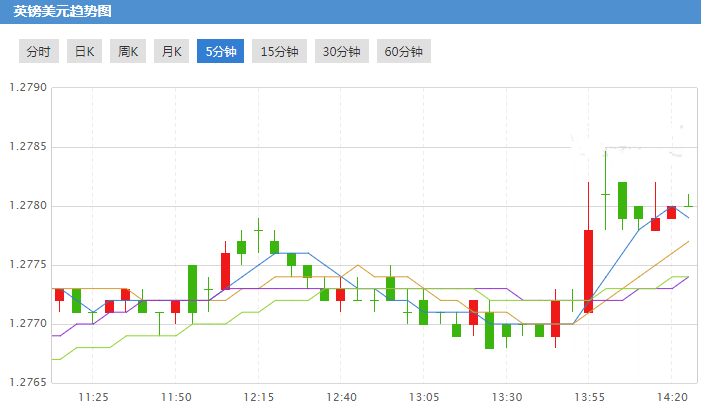Click the 1.2770 price axis label
This screenshot has width=701, height=410.
coord(28,324)
